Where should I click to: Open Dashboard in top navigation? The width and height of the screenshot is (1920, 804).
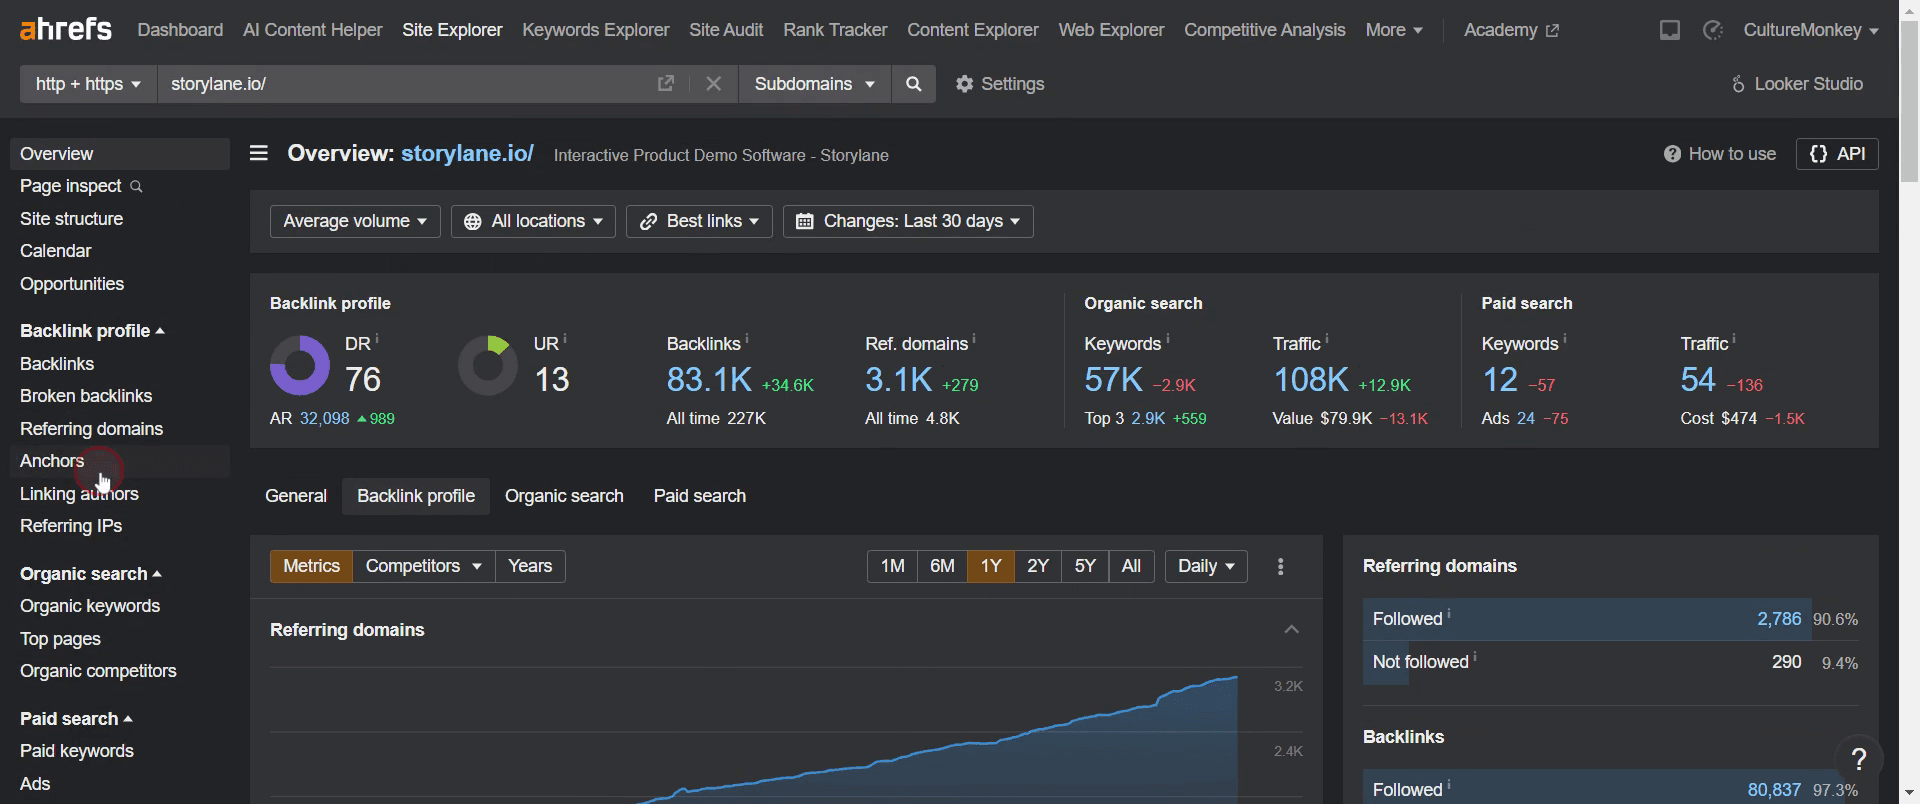(180, 30)
